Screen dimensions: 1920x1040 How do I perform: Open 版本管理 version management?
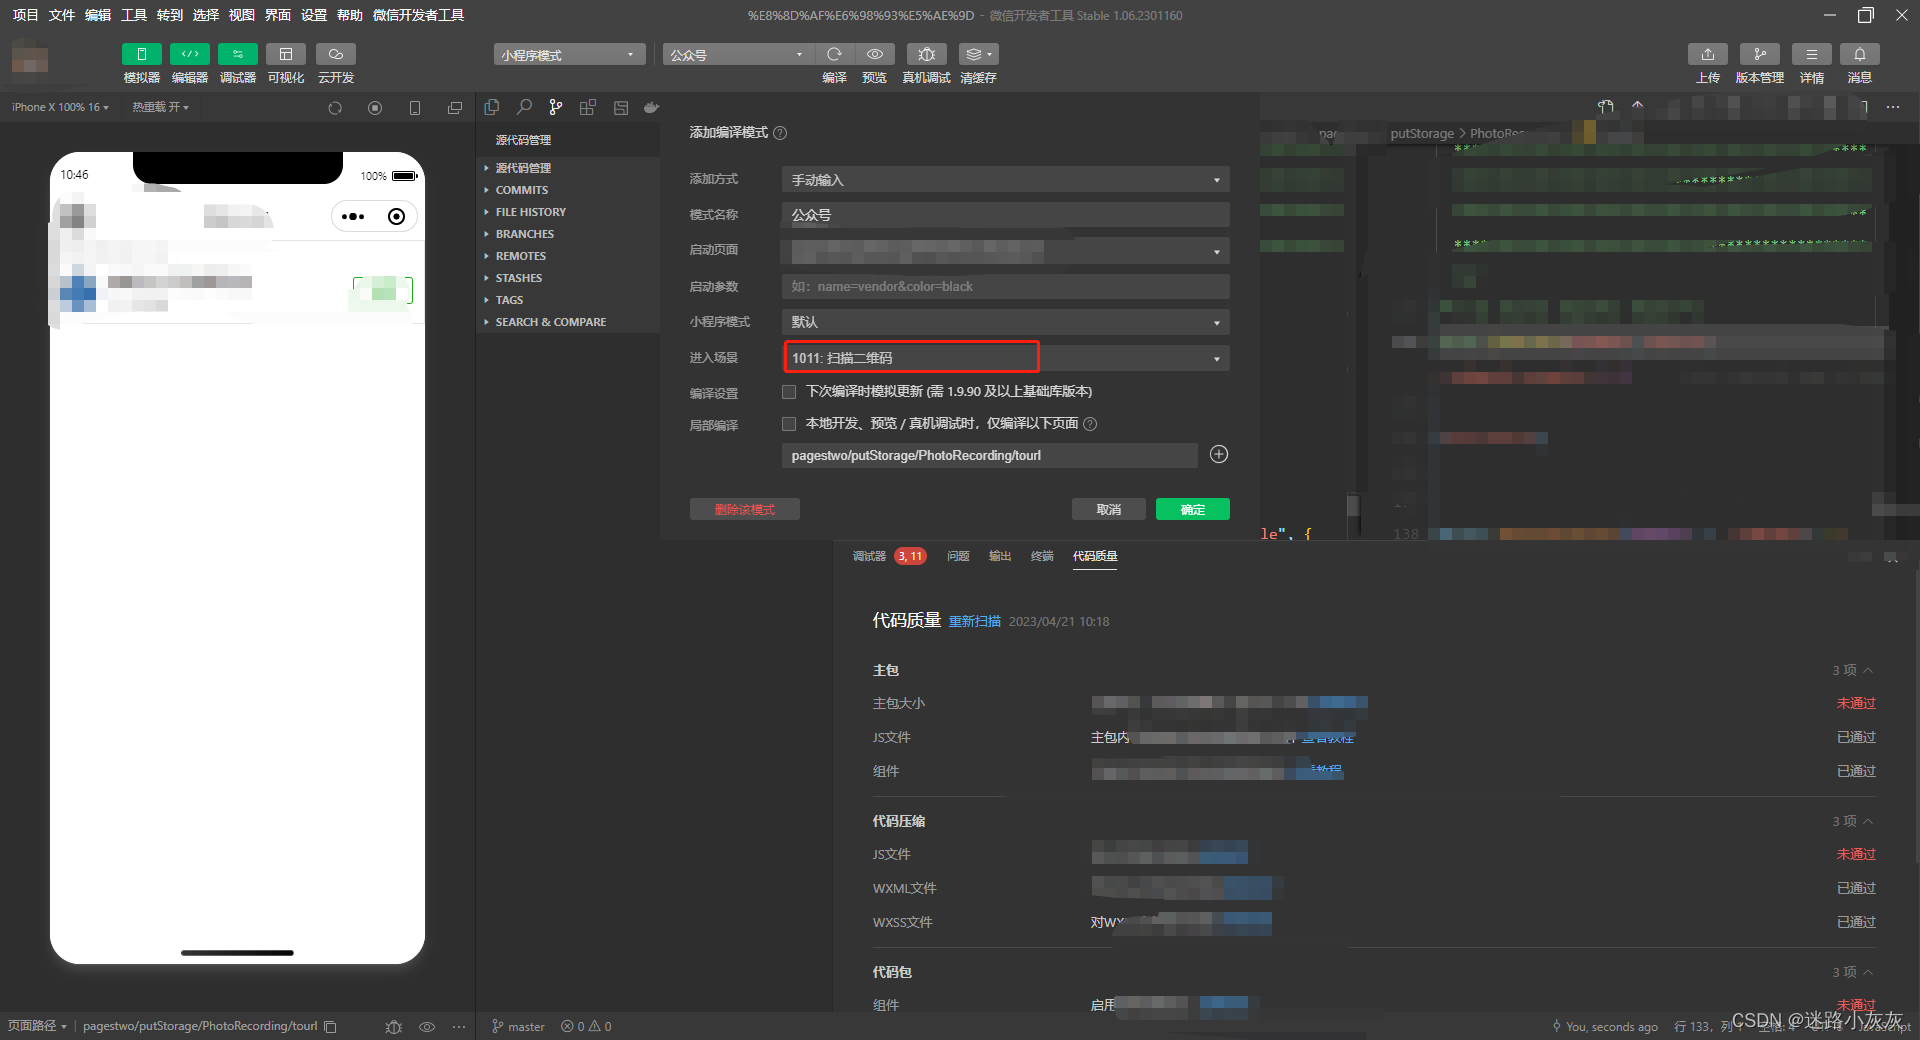(x=1759, y=54)
